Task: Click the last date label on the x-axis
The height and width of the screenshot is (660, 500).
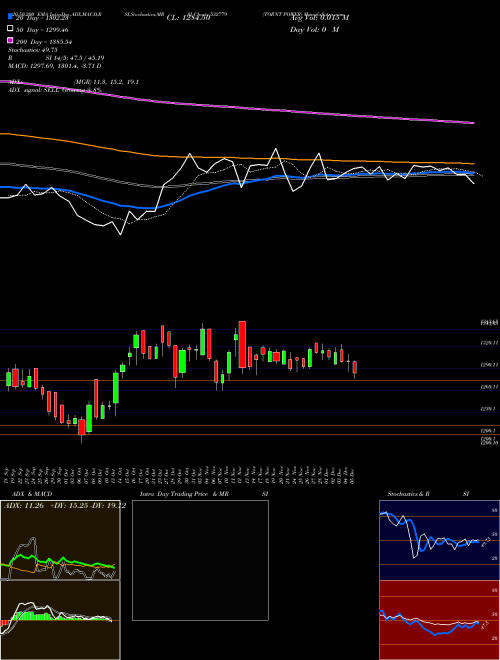Action: point(351,475)
